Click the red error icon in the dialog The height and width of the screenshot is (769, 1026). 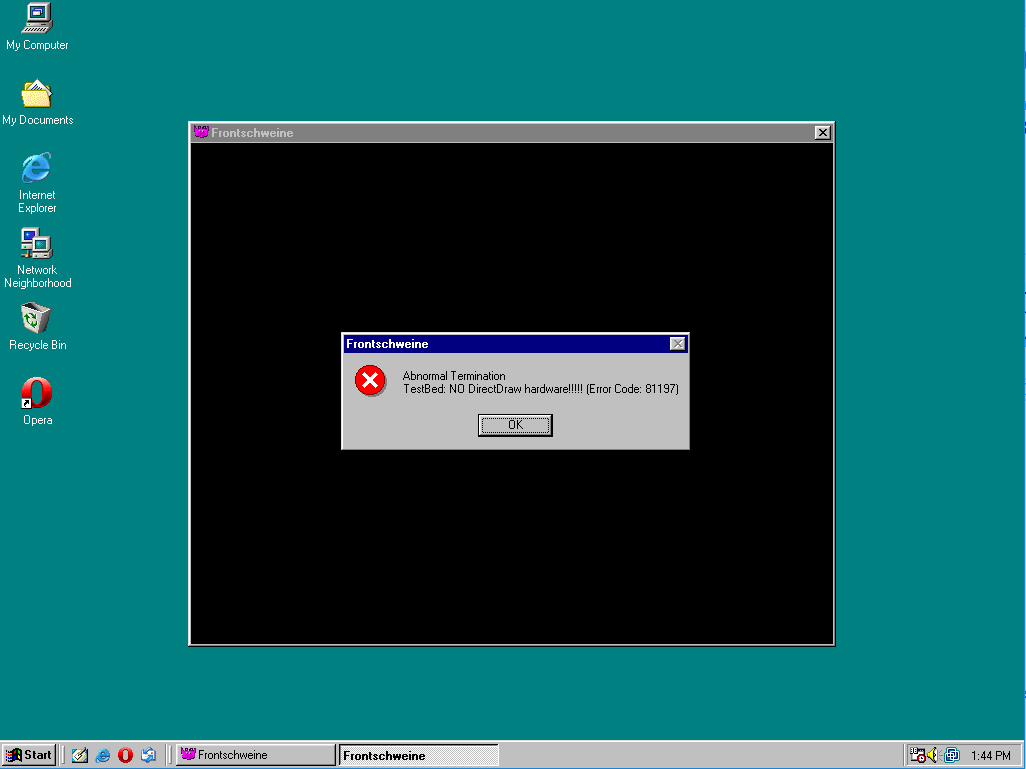(371, 381)
